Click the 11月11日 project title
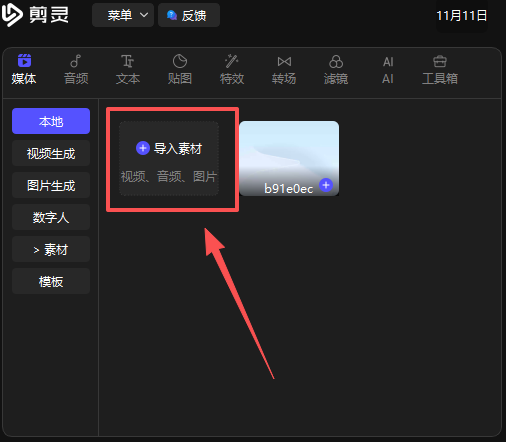This screenshot has width=506, height=442. pos(462,16)
